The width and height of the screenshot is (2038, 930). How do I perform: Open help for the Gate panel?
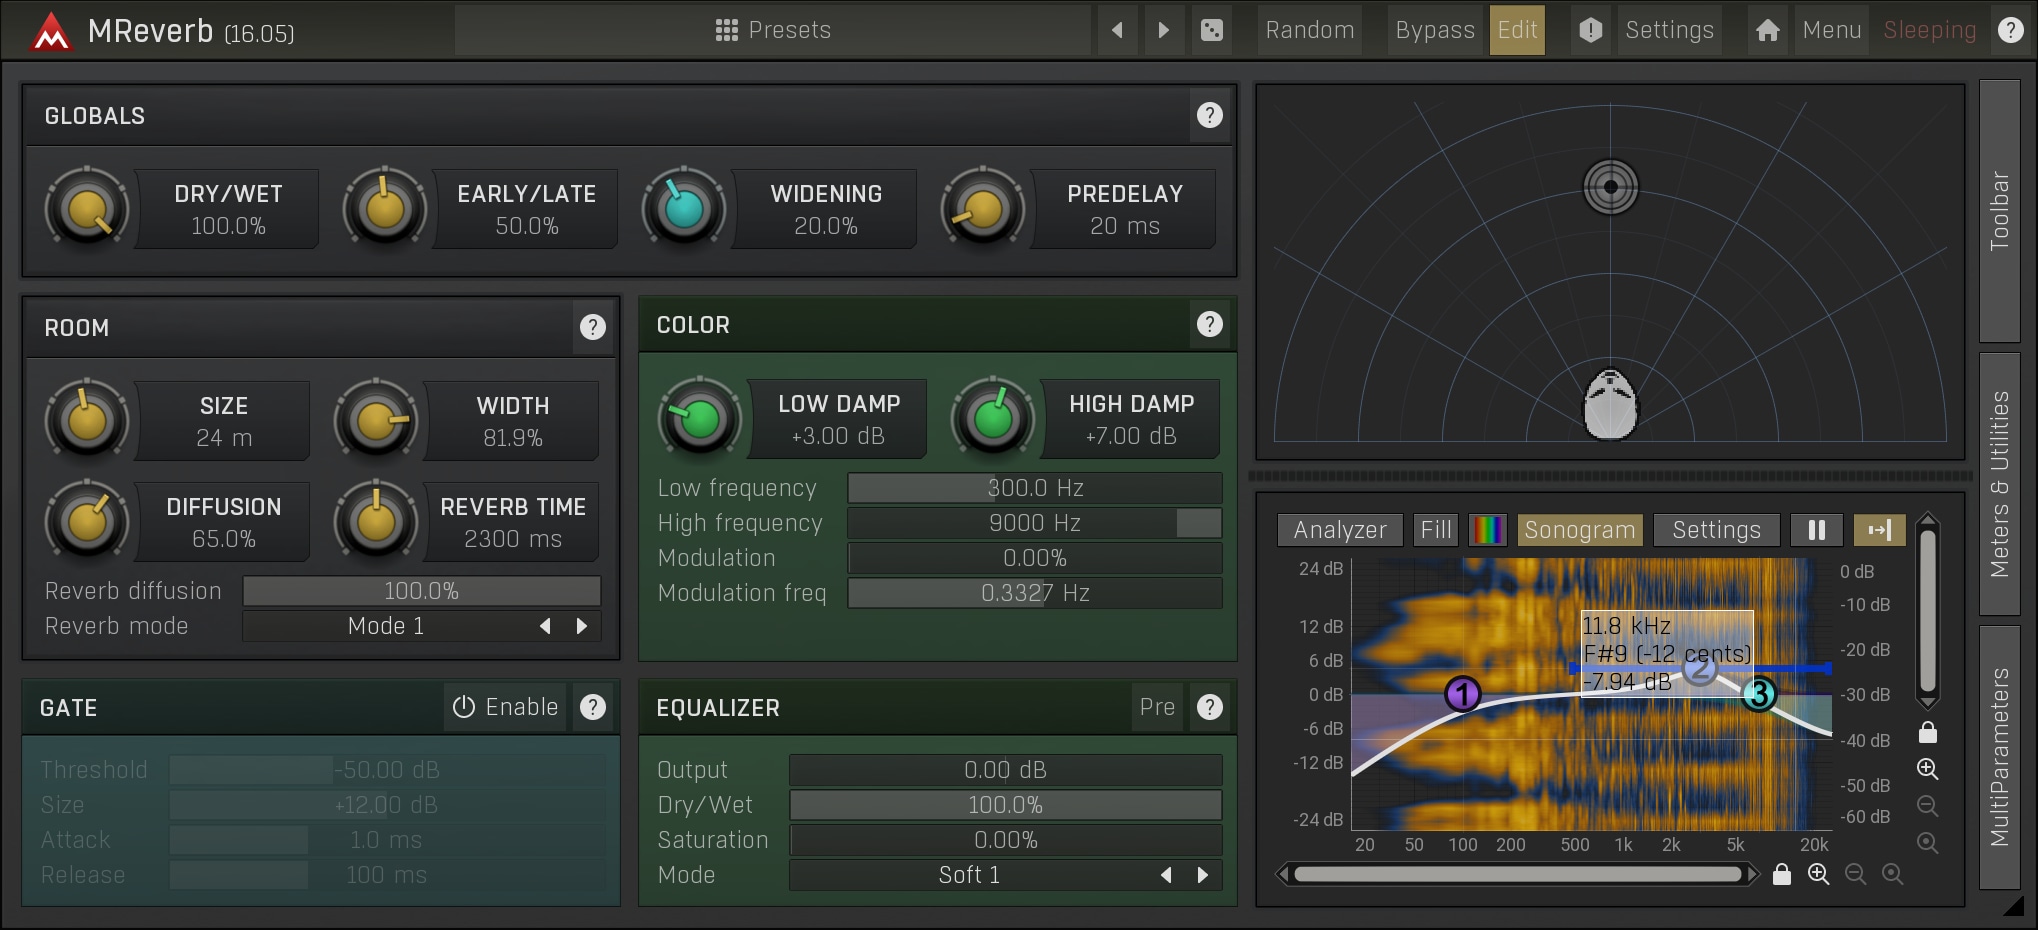[593, 707]
